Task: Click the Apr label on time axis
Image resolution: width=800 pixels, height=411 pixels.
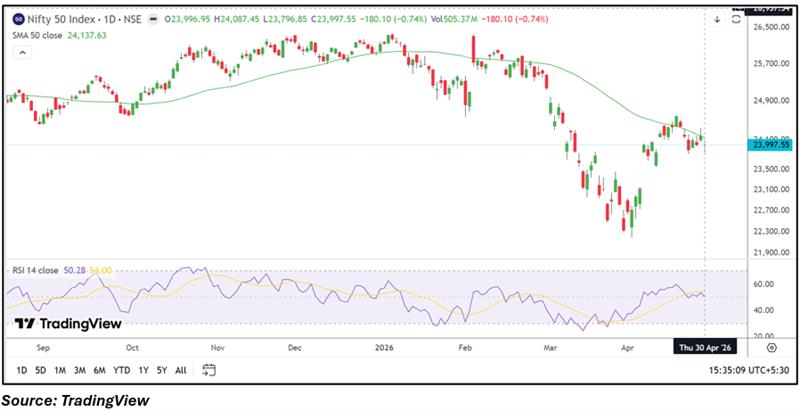Action: [628, 348]
